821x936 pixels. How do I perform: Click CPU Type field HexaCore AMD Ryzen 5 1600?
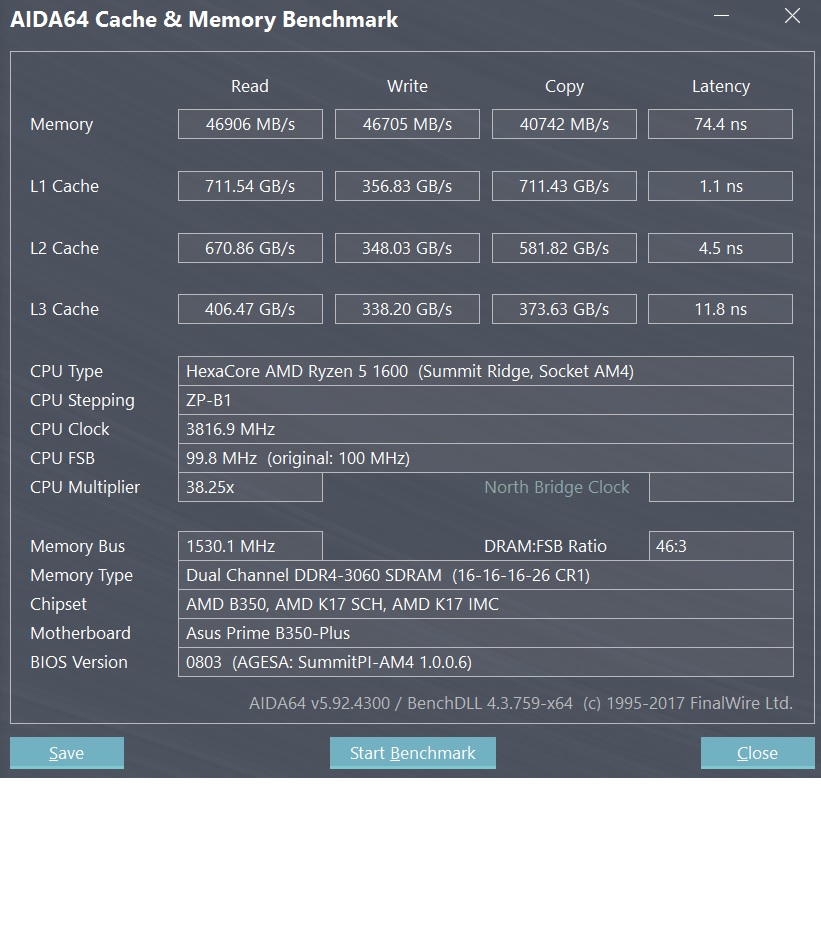(486, 371)
